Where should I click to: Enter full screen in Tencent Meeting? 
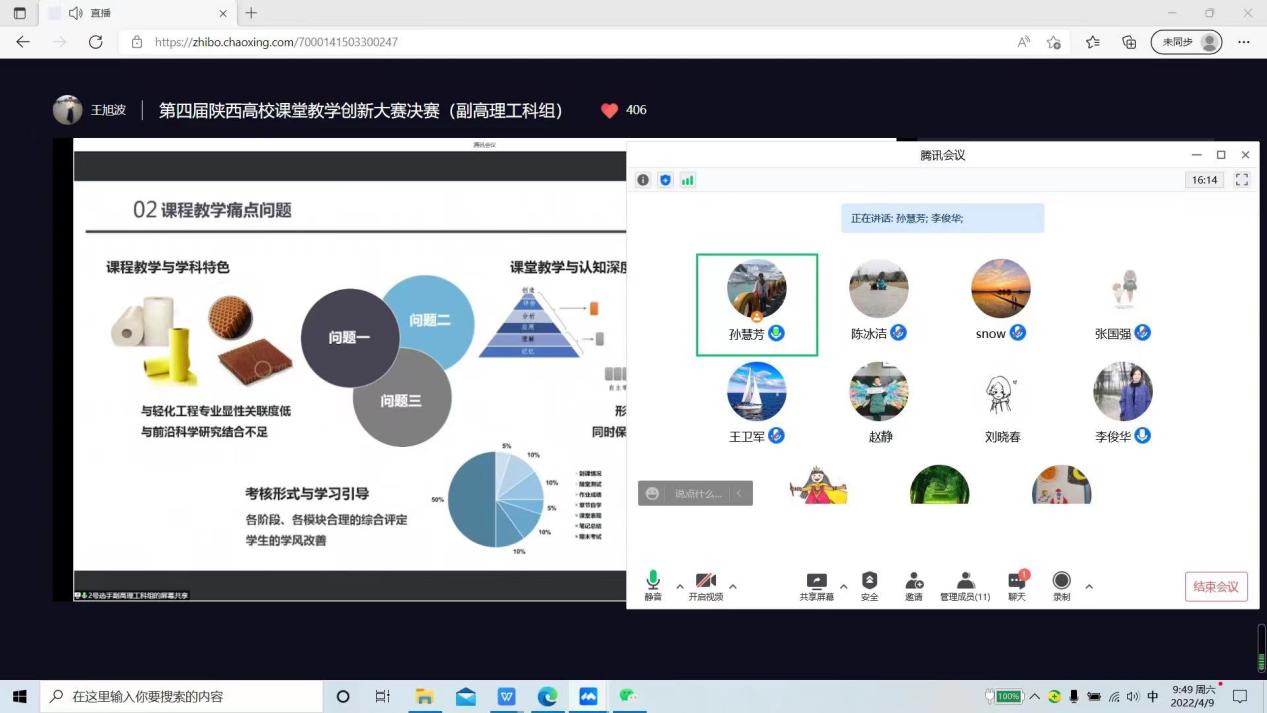pyautogui.click(x=1242, y=180)
